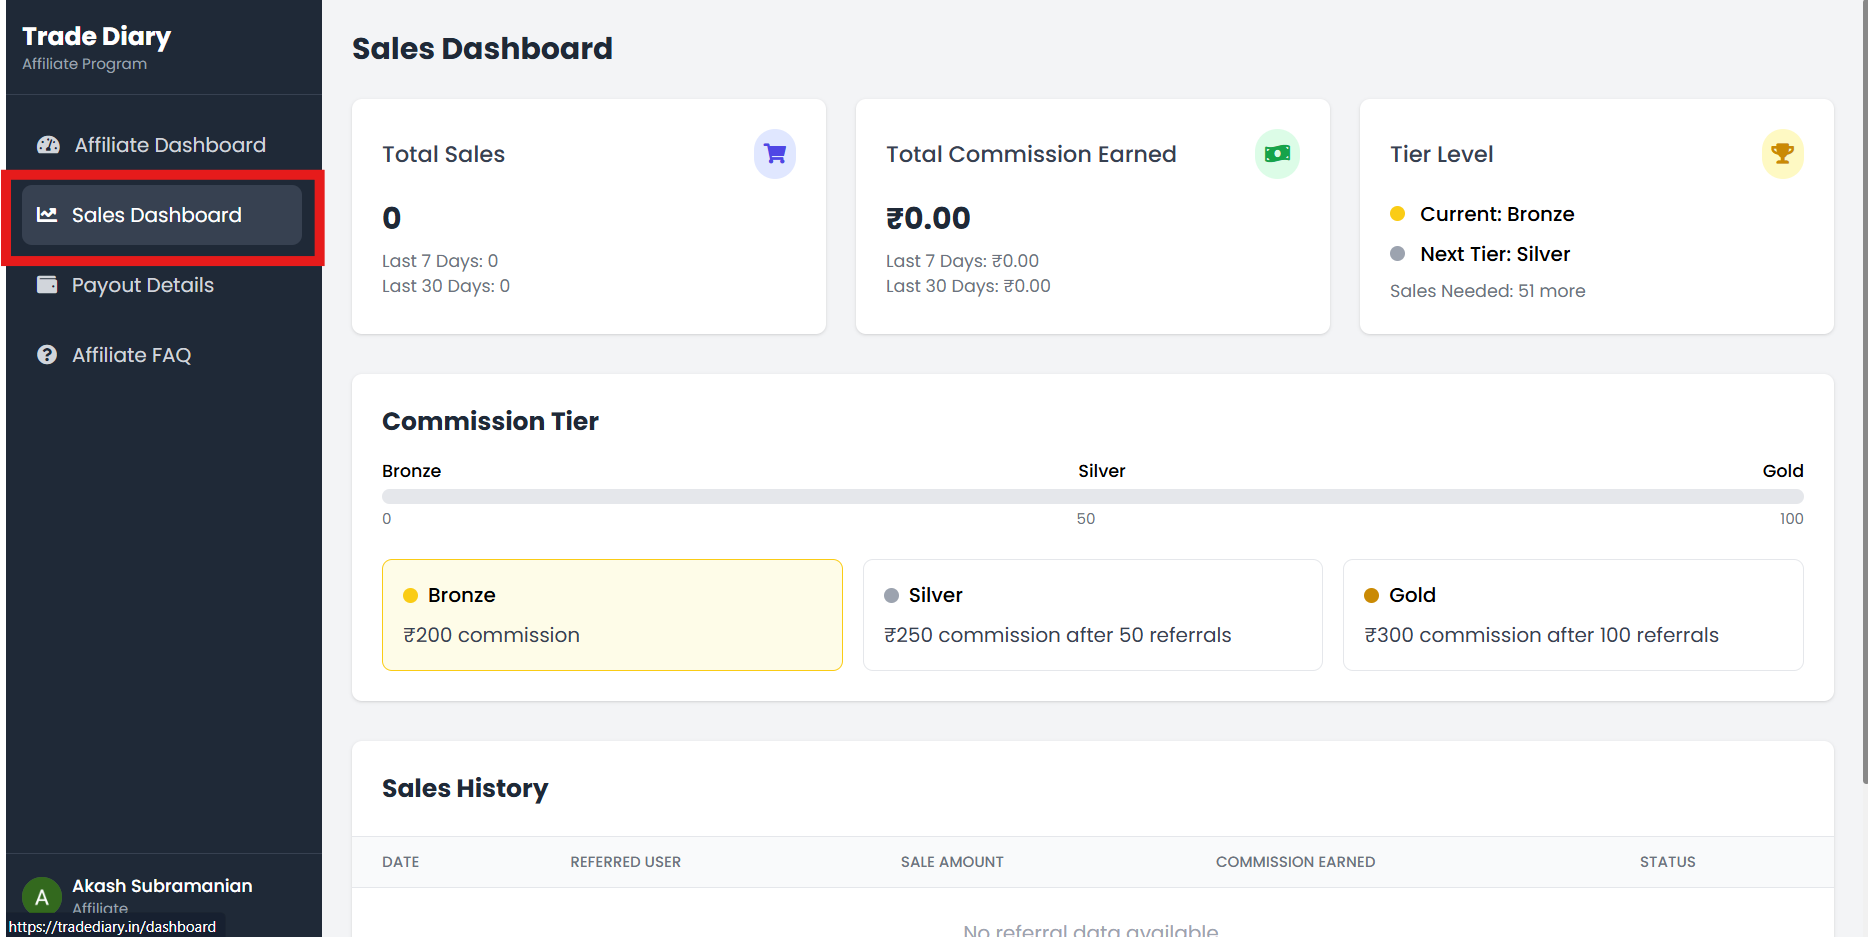The width and height of the screenshot is (1868, 937).
Task: Click the Sales Dashboard page title
Action: (x=482, y=48)
